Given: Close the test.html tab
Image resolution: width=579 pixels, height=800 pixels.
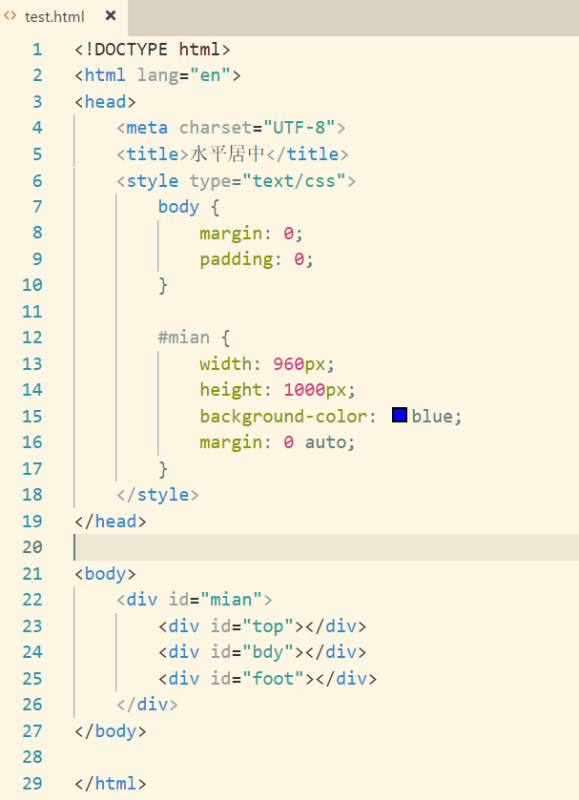Looking at the screenshot, I should (x=110, y=16).
